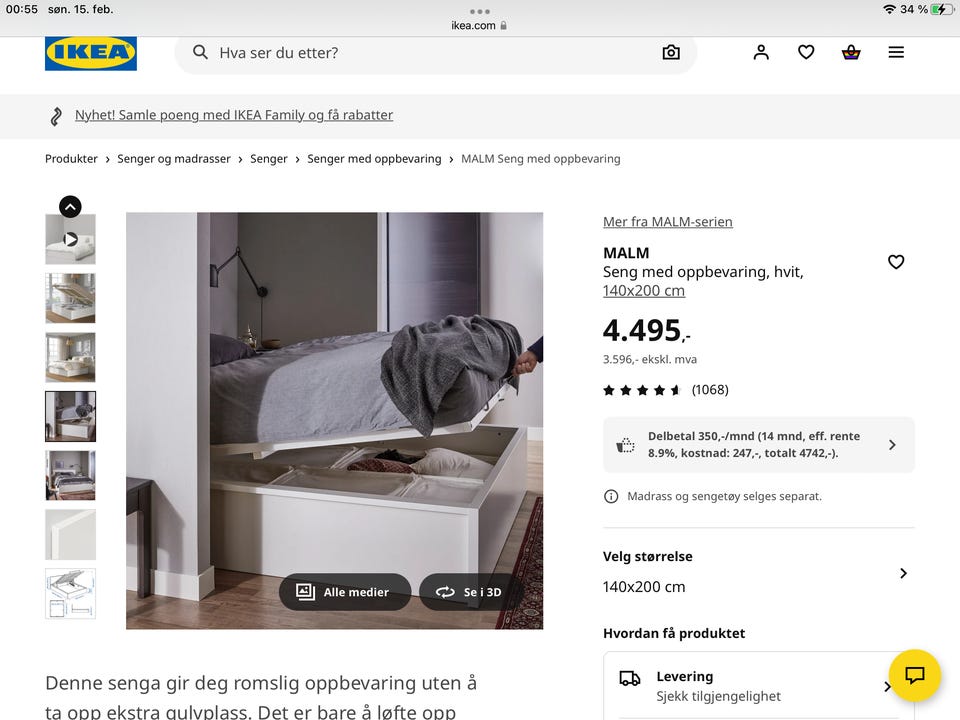Select the white surface close-up thumbnail
960x720 pixels.
[70, 534]
